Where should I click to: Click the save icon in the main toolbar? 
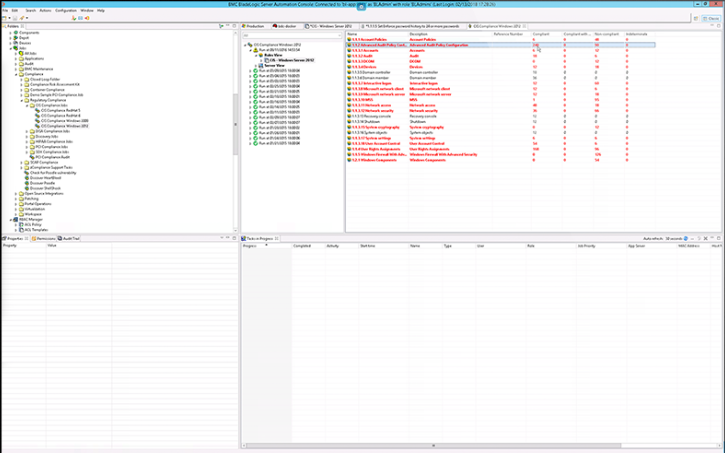click(x=15, y=18)
